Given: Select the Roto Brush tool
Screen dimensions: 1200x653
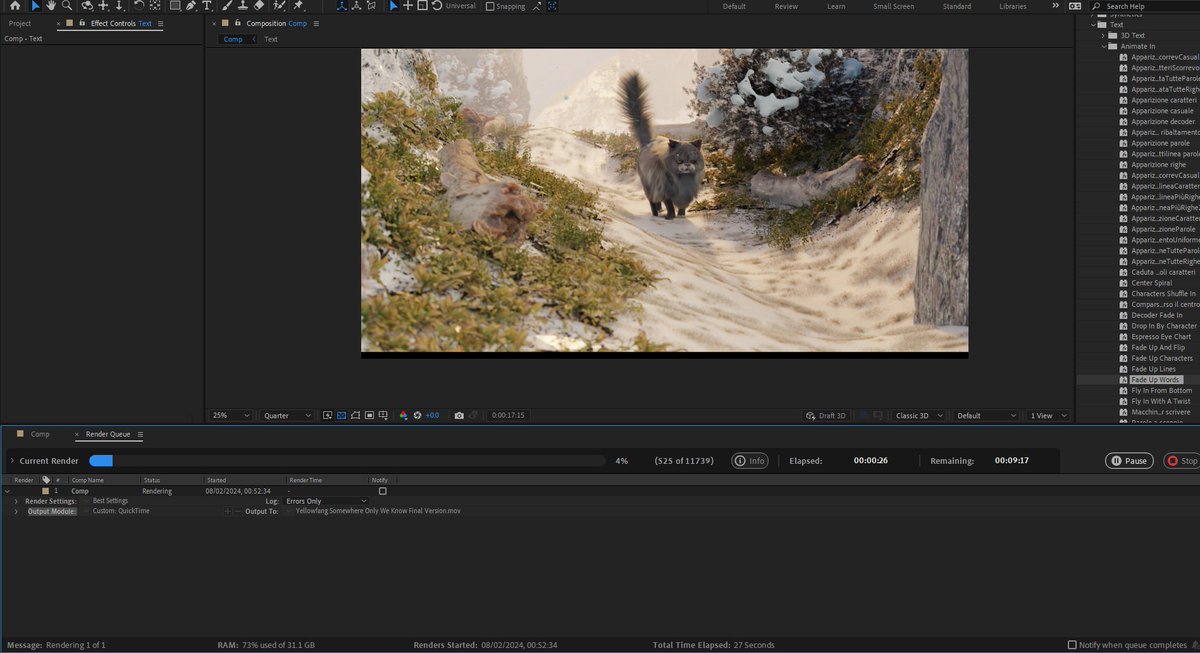Looking at the screenshot, I should pyautogui.click(x=279, y=6).
